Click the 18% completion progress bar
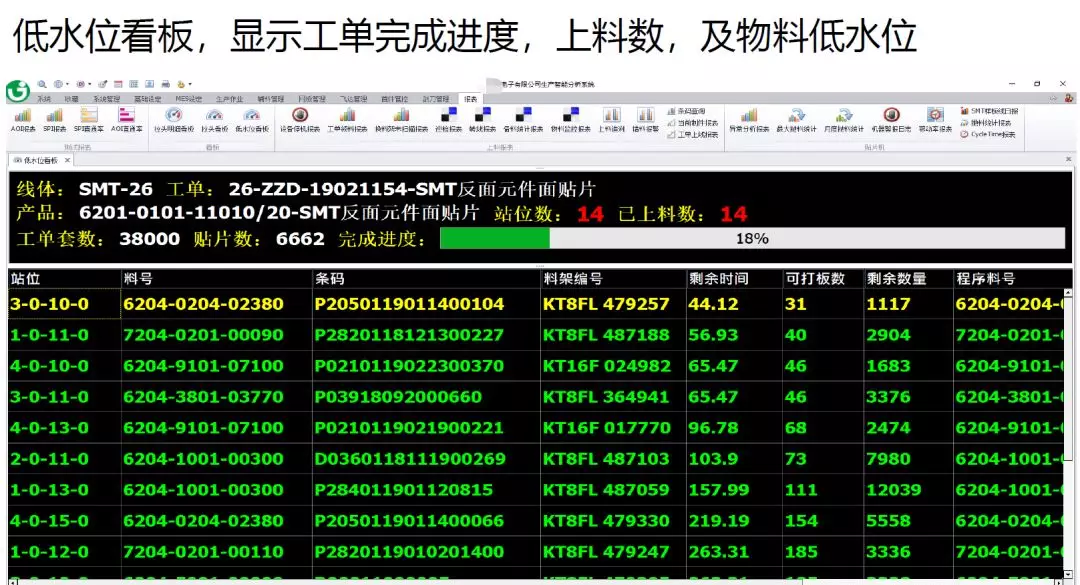Image resolution: width=1080 pixels, height=585 pixels. click(x=752, y=238)
